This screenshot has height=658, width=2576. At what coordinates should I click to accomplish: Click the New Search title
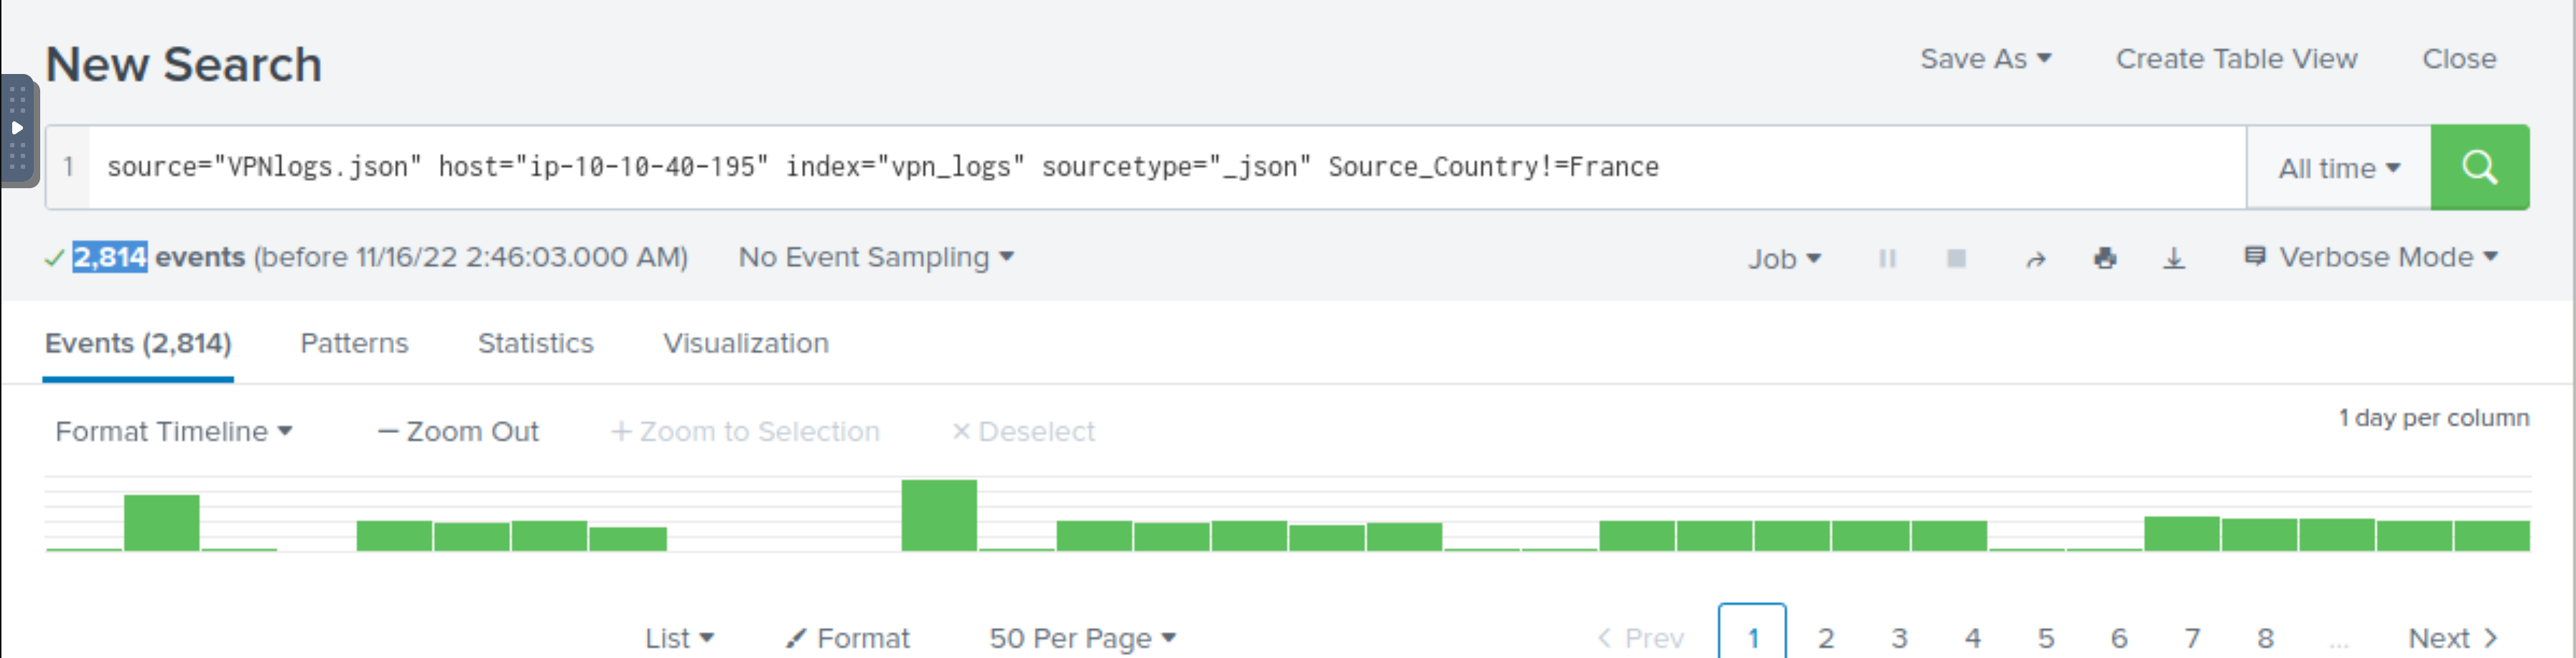coord(184,64)
